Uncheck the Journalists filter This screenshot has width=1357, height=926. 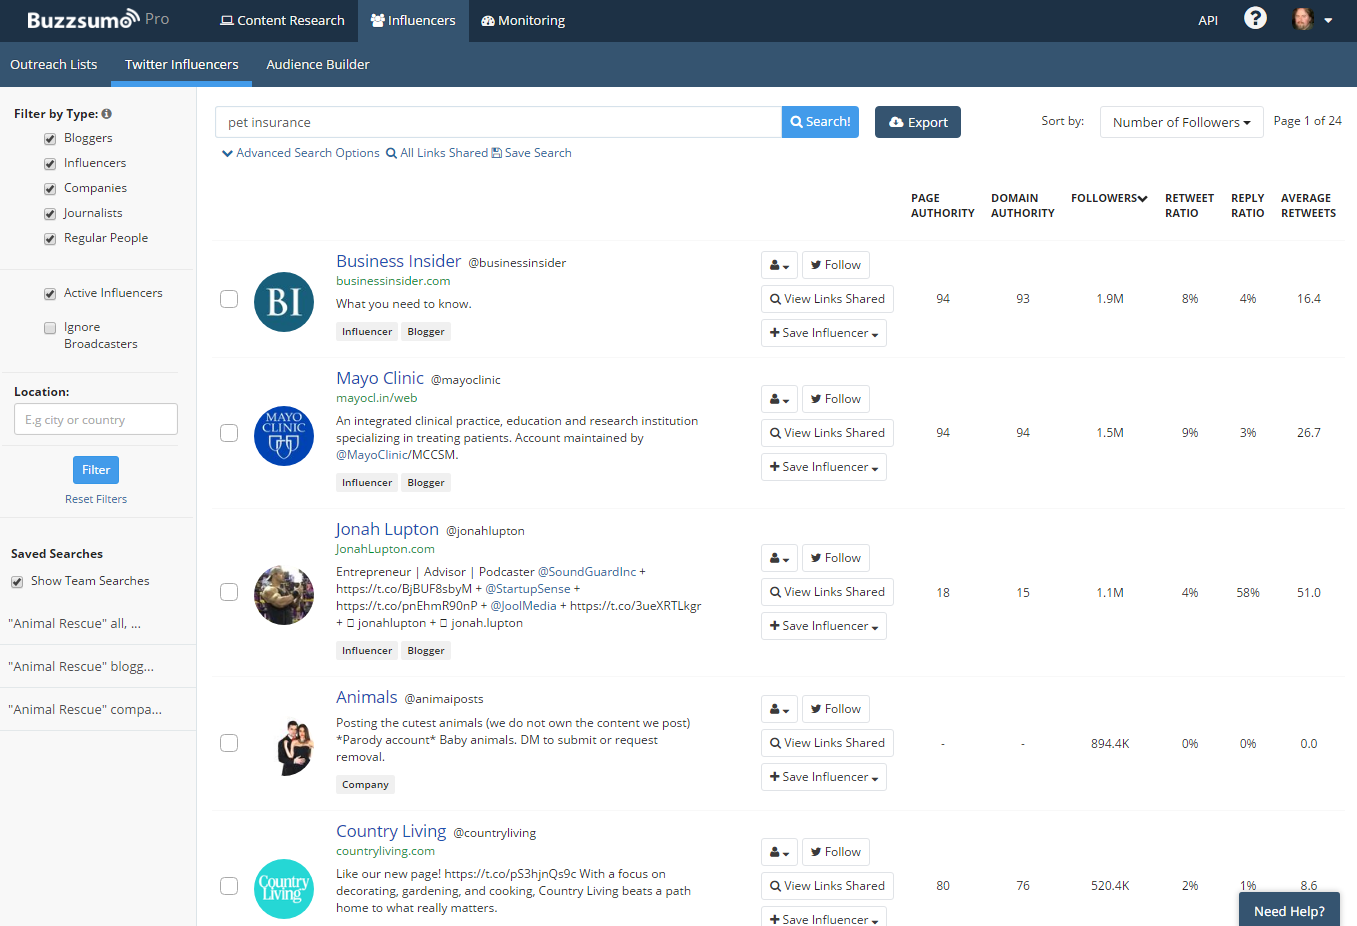(x=49, y=212)
